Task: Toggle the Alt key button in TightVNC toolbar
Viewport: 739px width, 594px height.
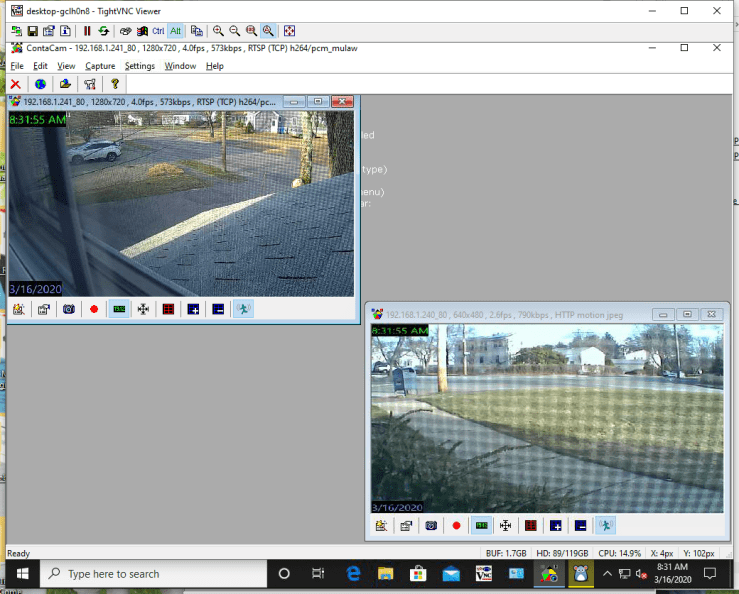Action: coord(176,31)
